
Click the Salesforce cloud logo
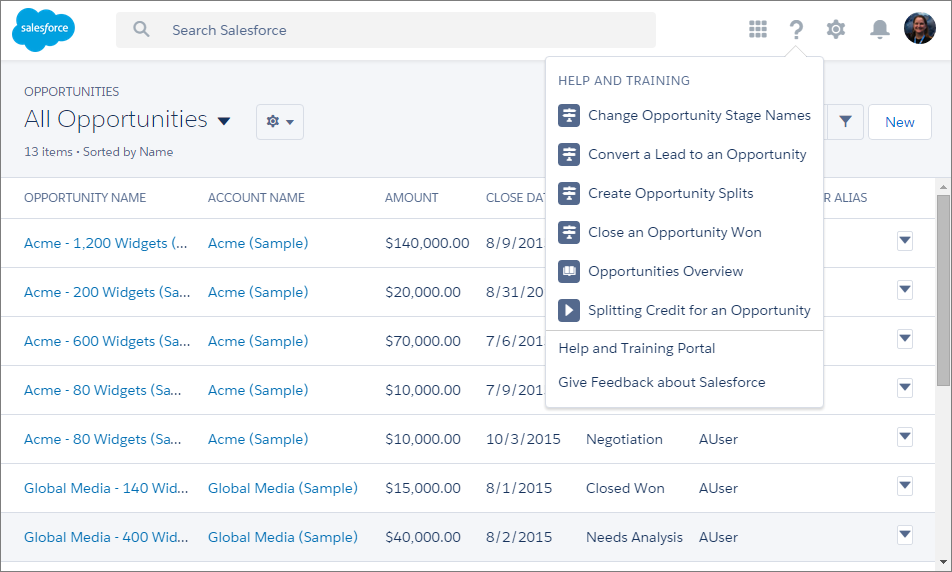pos(43,29)
